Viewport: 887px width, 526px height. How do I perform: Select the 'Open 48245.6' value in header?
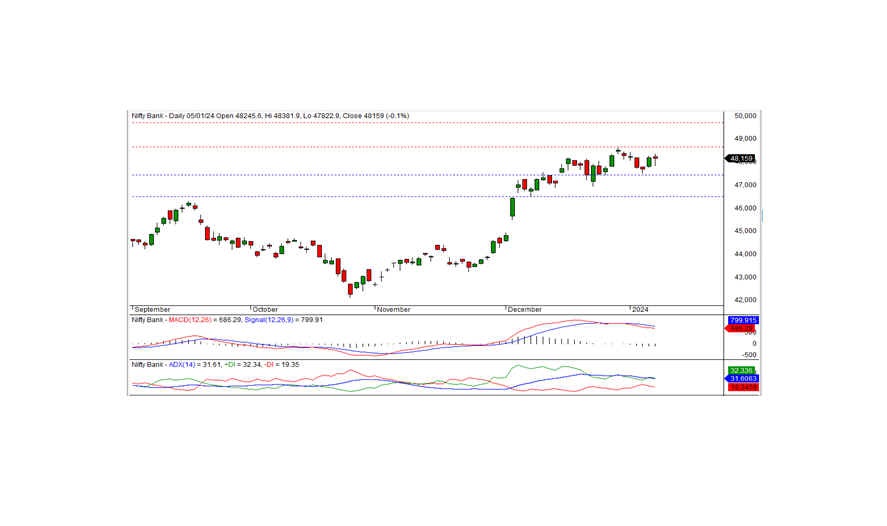tap(239, 116)
